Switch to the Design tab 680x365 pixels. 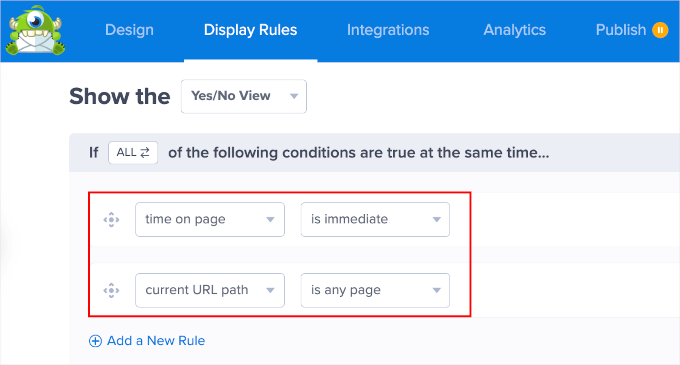coord(129,30)
